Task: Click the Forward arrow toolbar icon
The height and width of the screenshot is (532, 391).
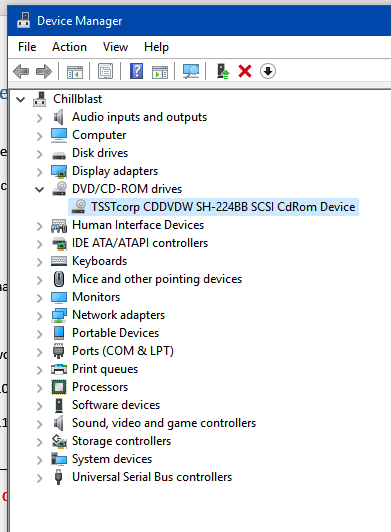Action: [x=44, y=72]
